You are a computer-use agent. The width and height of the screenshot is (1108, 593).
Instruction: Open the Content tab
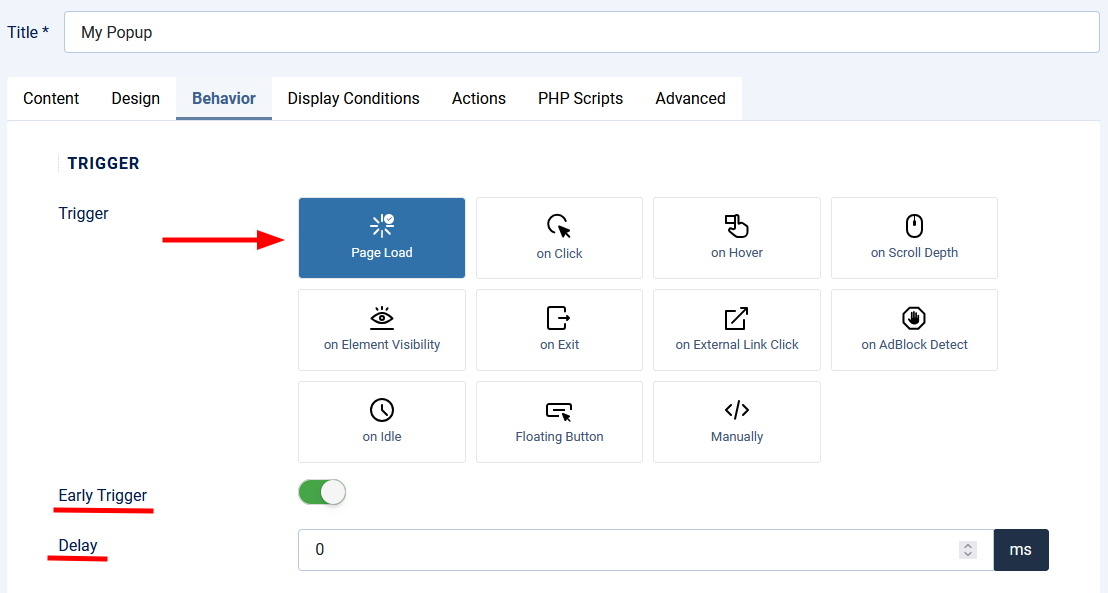pos(51,98)
